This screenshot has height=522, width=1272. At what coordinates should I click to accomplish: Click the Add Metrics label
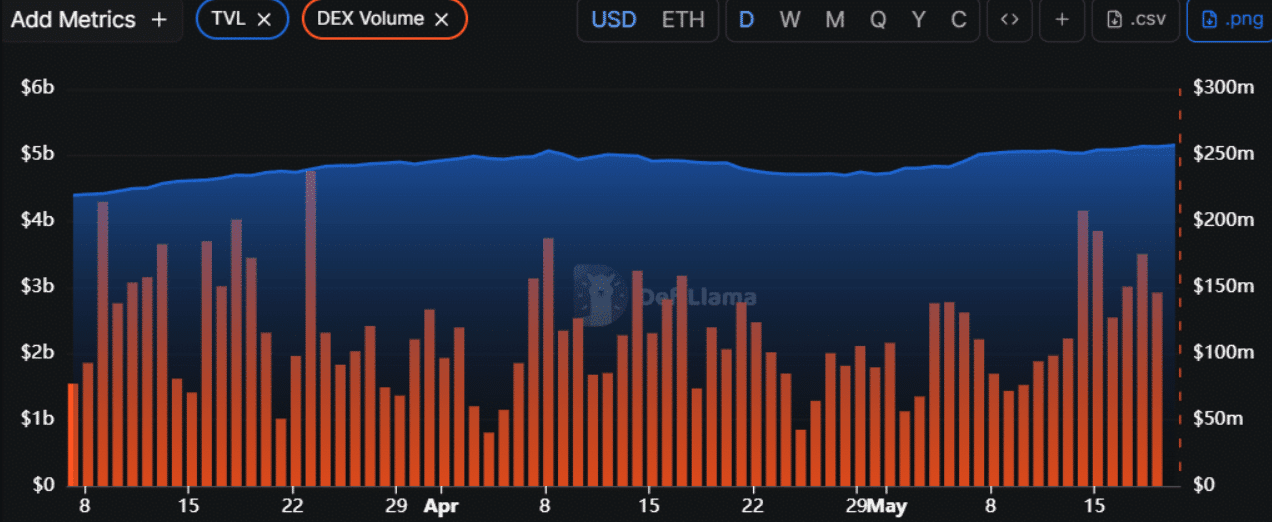pos(71,20)
